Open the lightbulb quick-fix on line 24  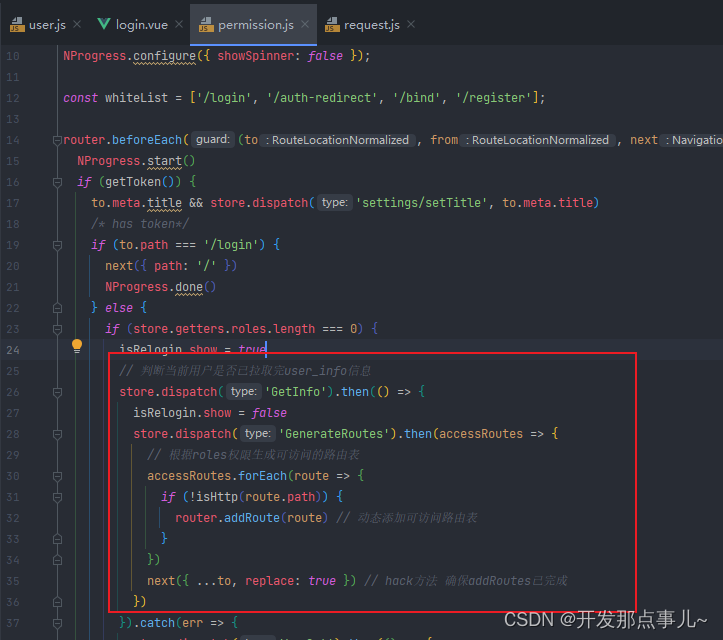77,346
